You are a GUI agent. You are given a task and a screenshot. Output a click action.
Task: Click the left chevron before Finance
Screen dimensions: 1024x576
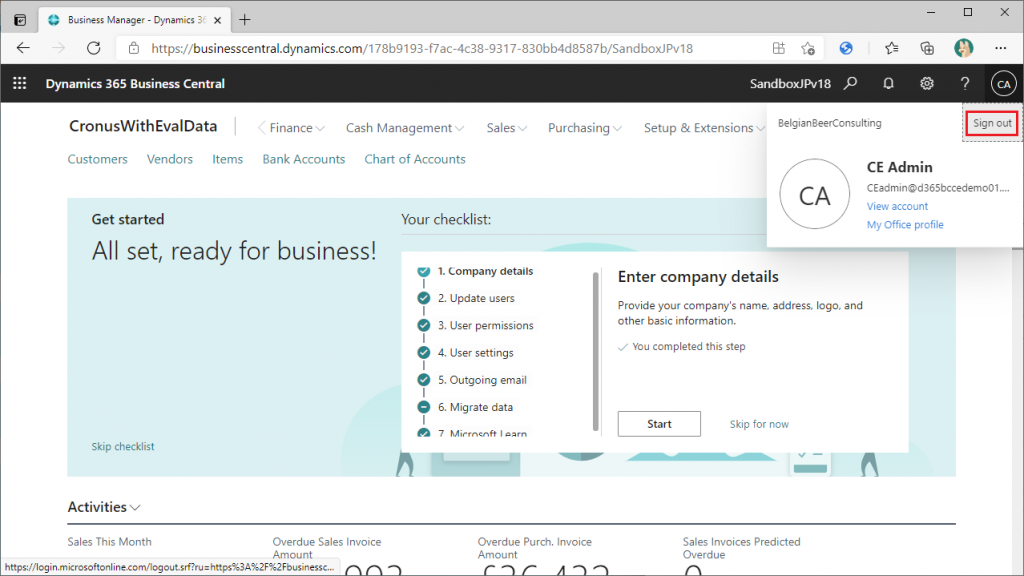pyautogui.click(x=261, y=128)
